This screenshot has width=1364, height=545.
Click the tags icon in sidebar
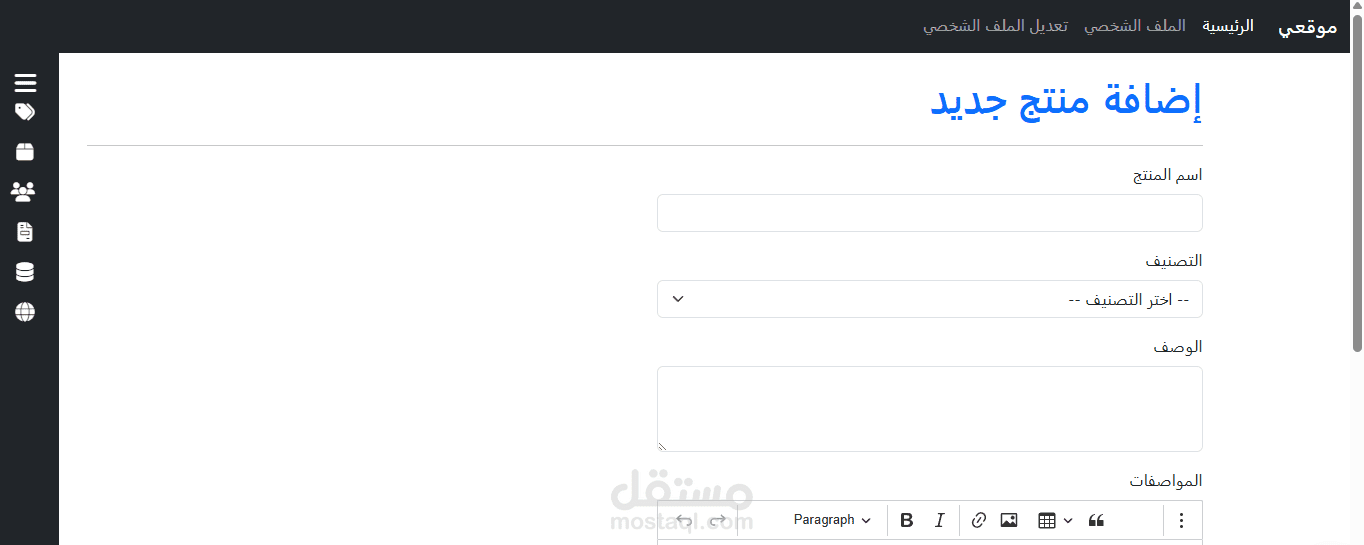(25, 112)
